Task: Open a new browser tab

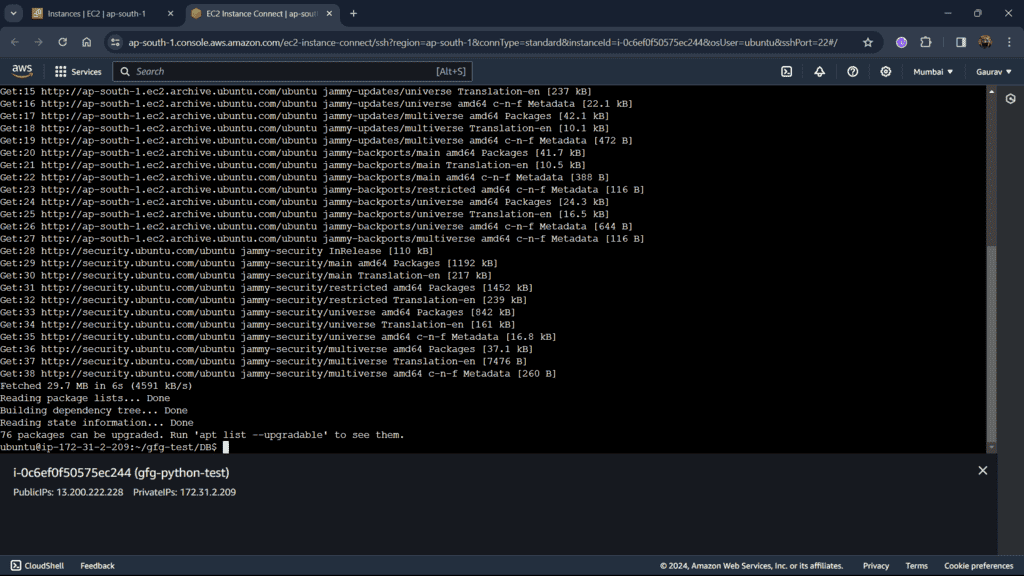Action: (x=353, y=13)
